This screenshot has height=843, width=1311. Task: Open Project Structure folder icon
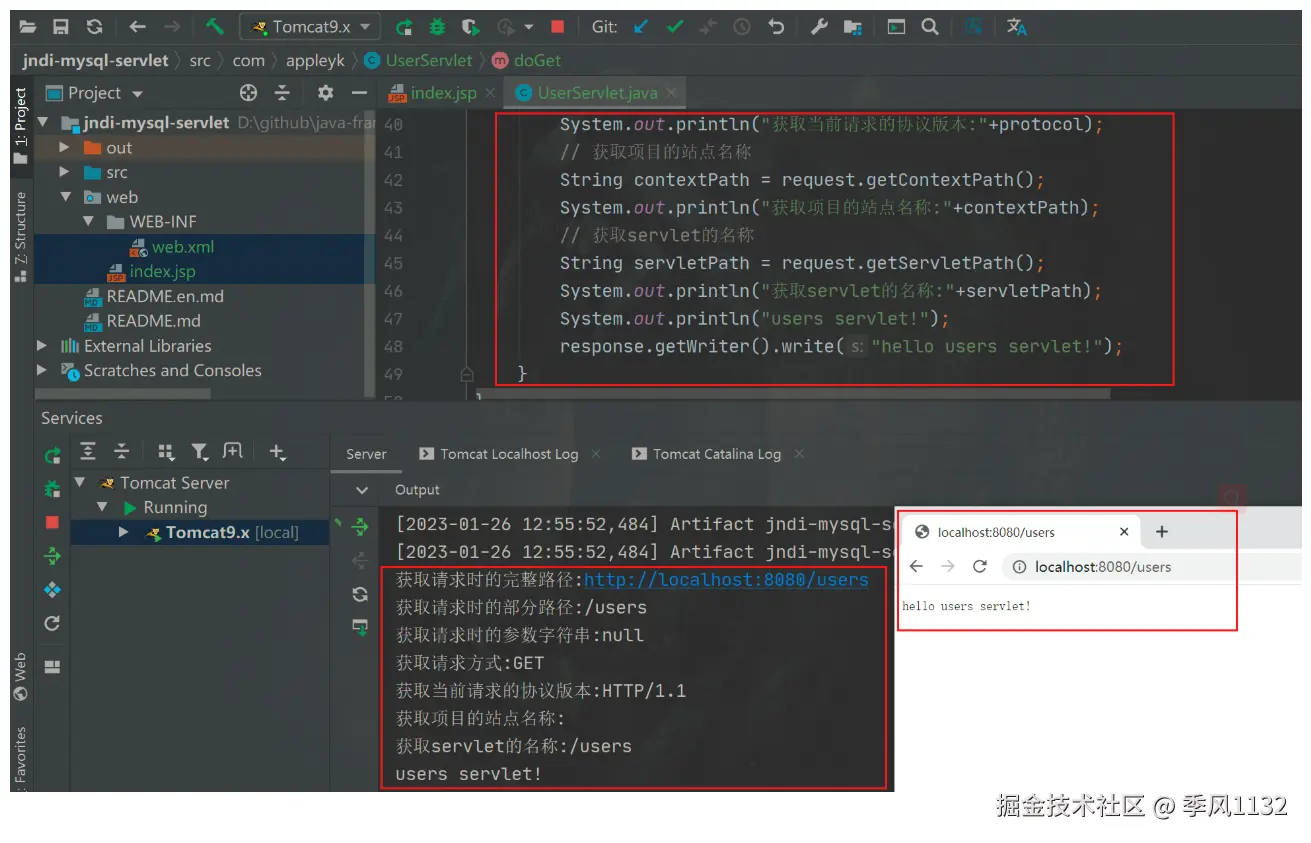click(x=852, y=27)
